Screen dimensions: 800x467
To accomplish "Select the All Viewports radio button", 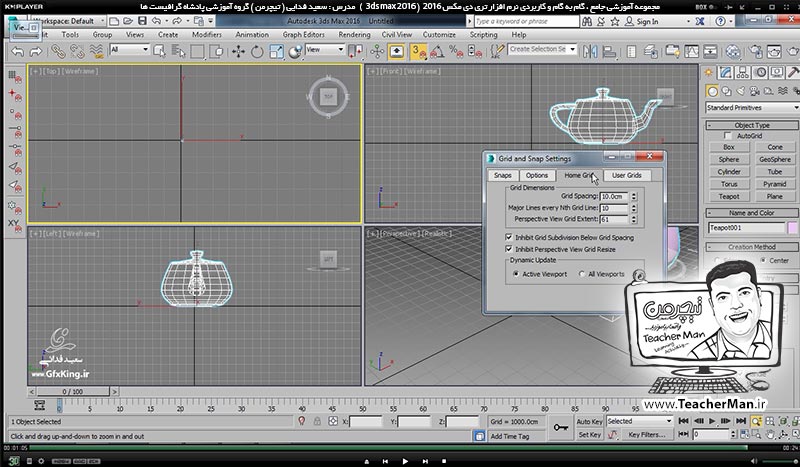I will coord(582,274).
